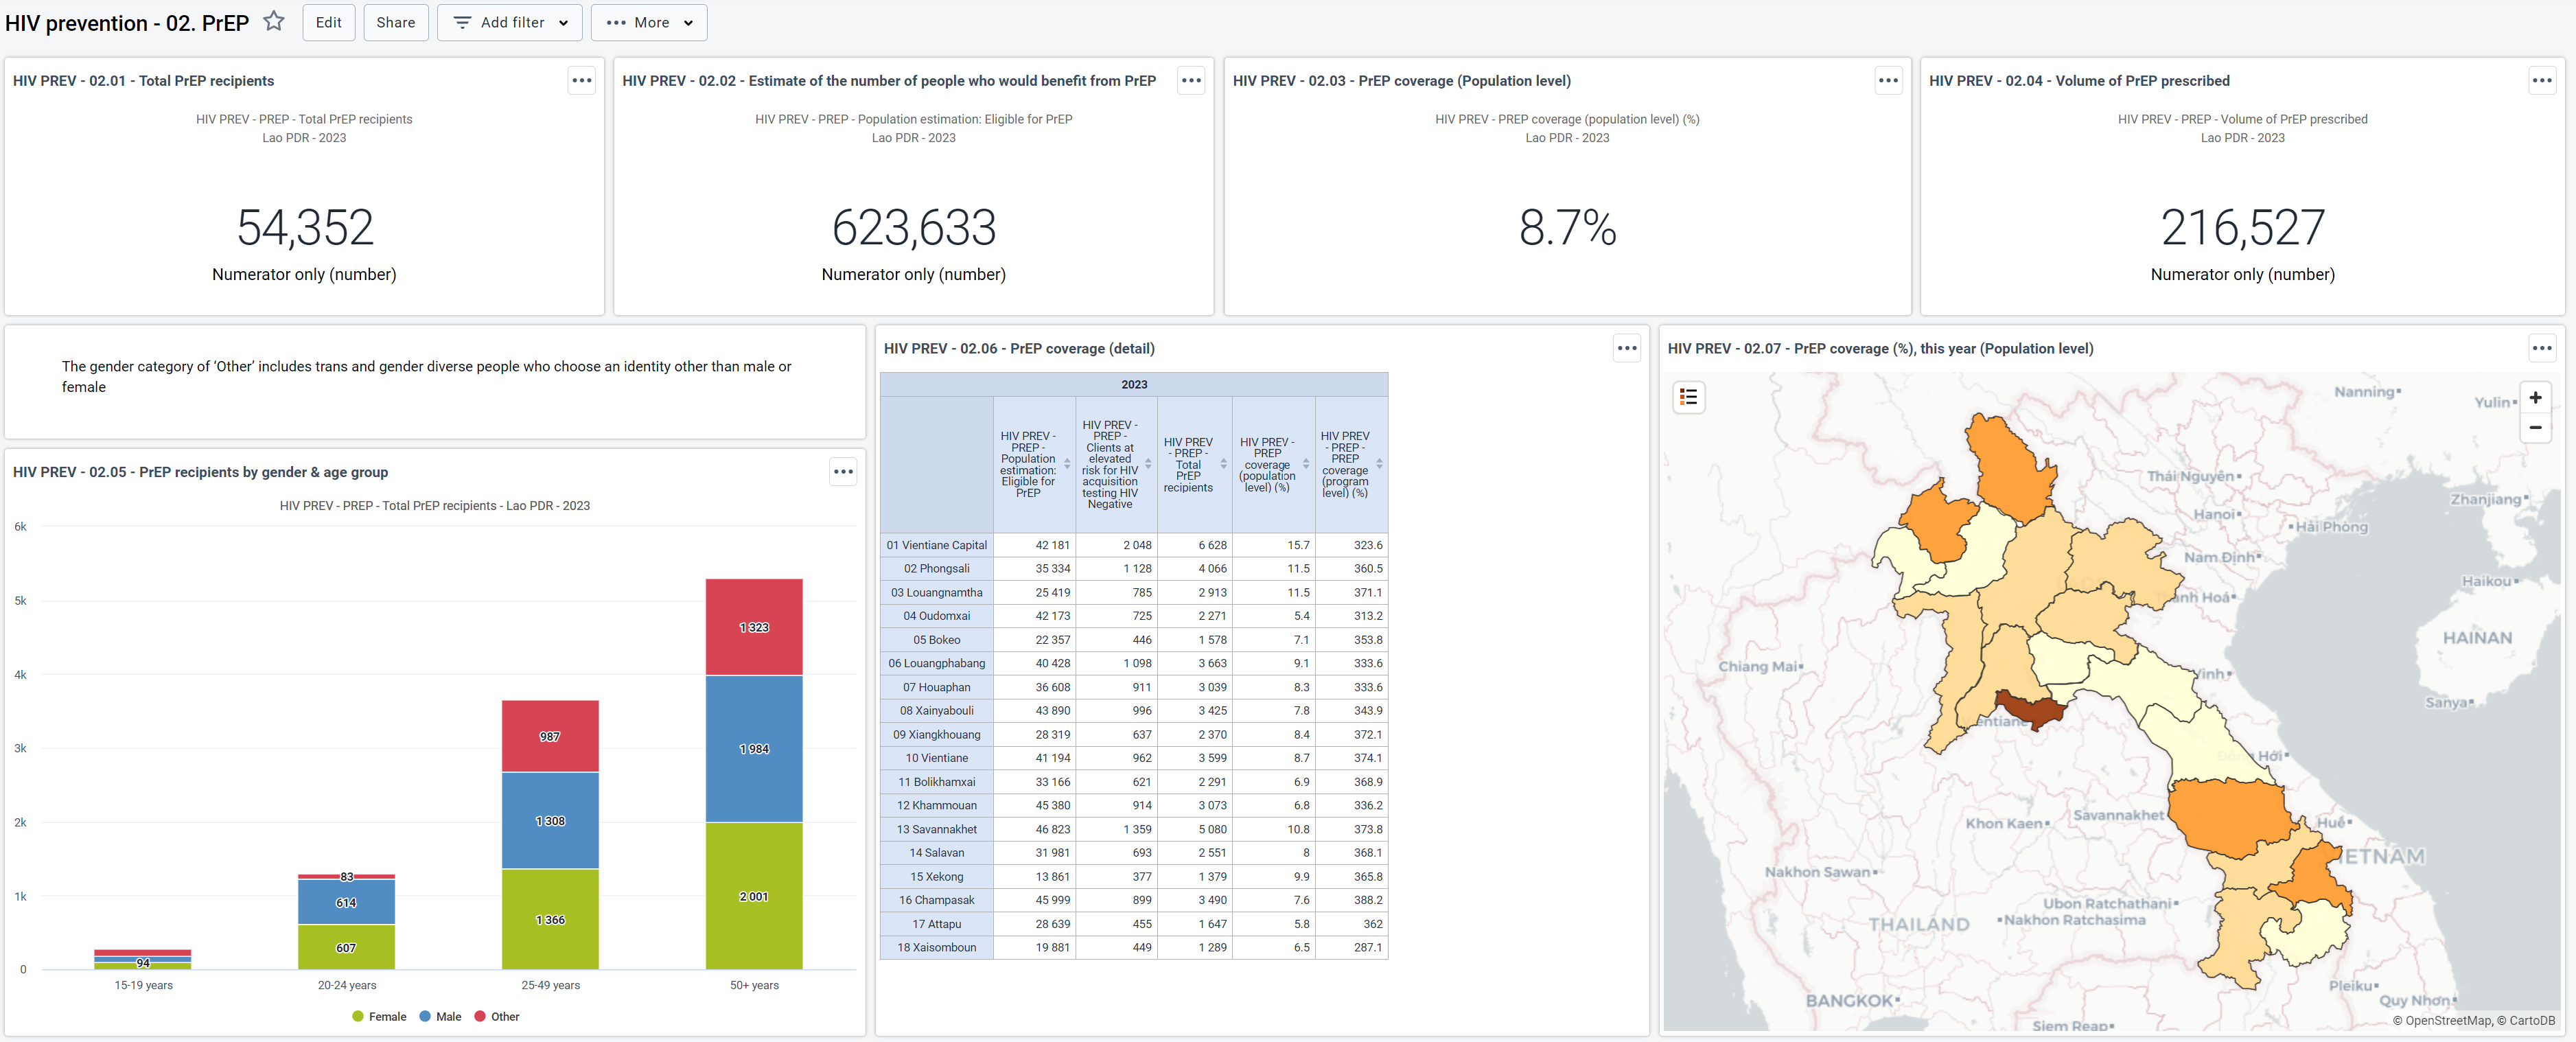
Task: Click the Share button
Action: pos(396,22)
